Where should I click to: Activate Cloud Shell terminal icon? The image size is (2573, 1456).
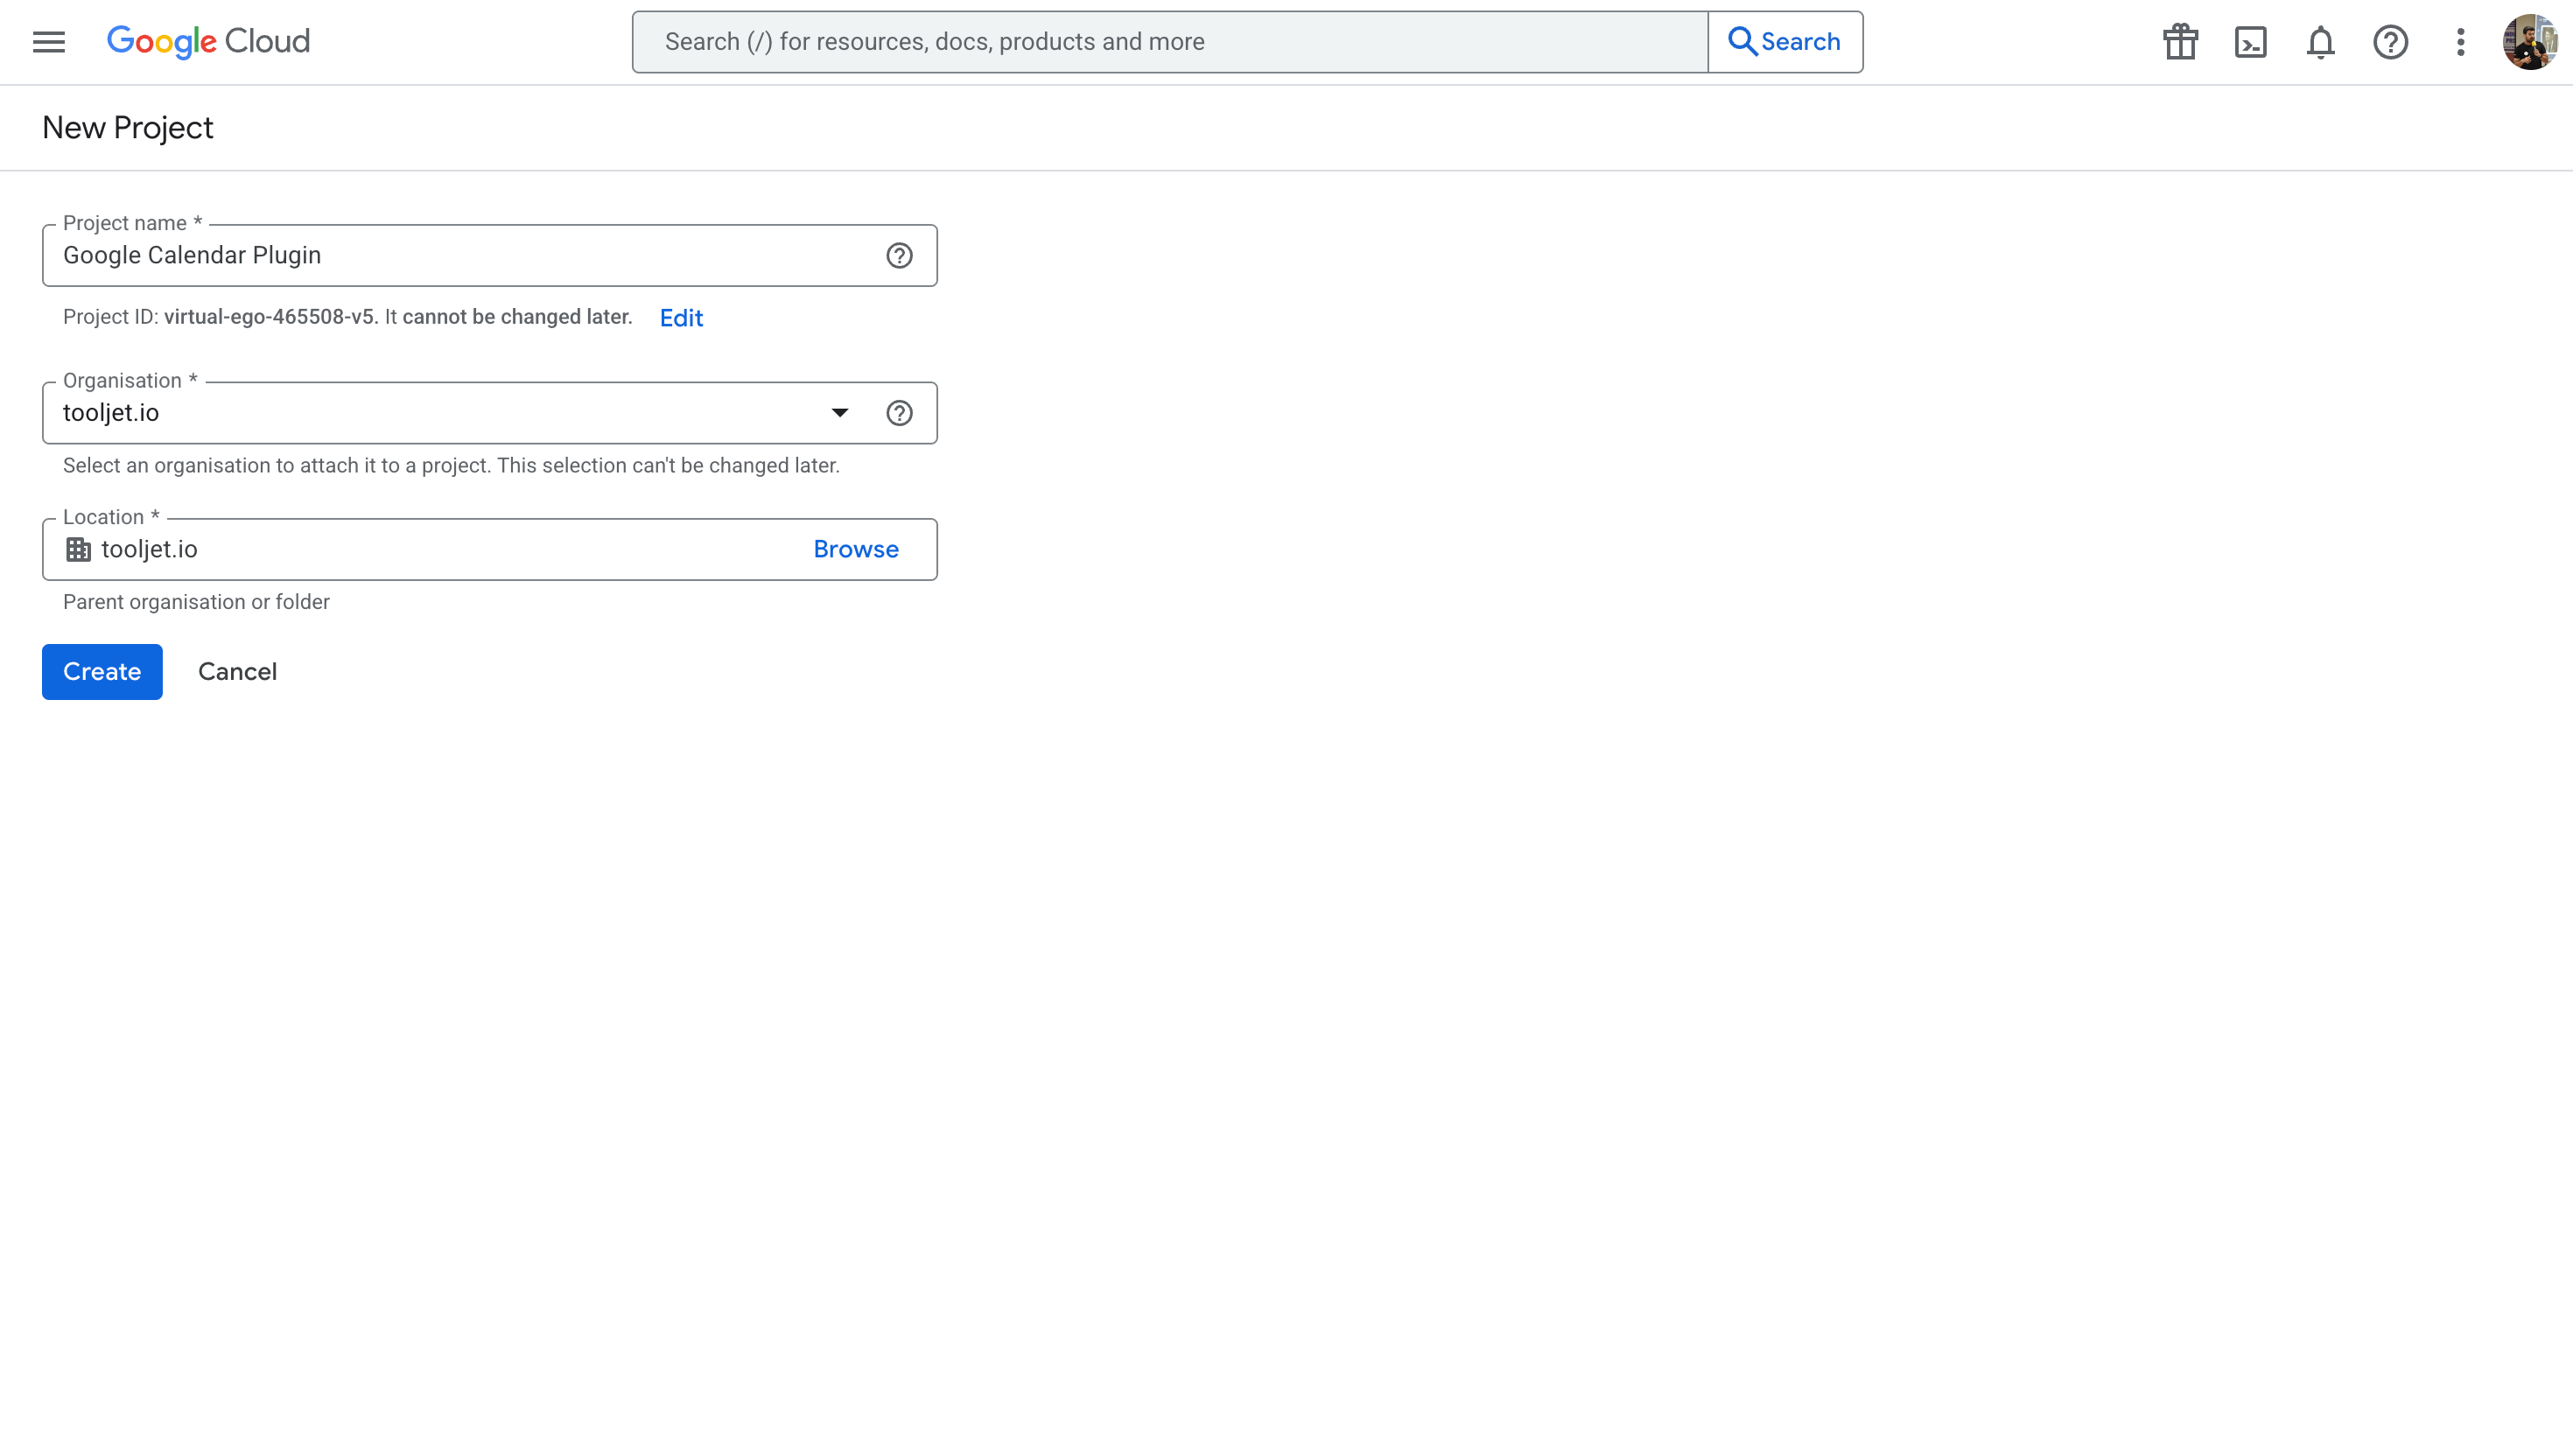click(x=2250, y=42)
